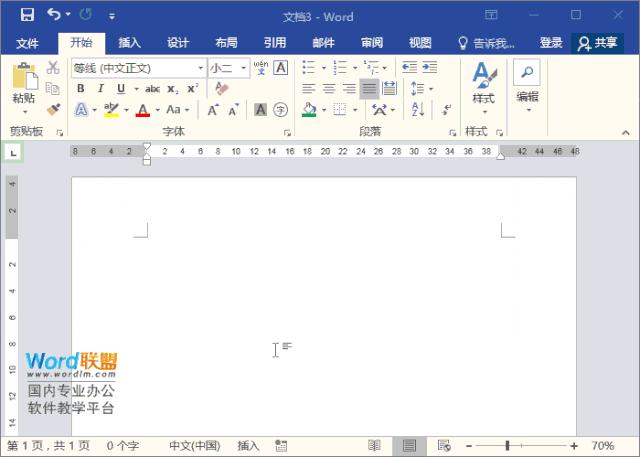Click the Save icon in the title bar
The height and width of the screenshot is (457, 640).
point(27,15)
